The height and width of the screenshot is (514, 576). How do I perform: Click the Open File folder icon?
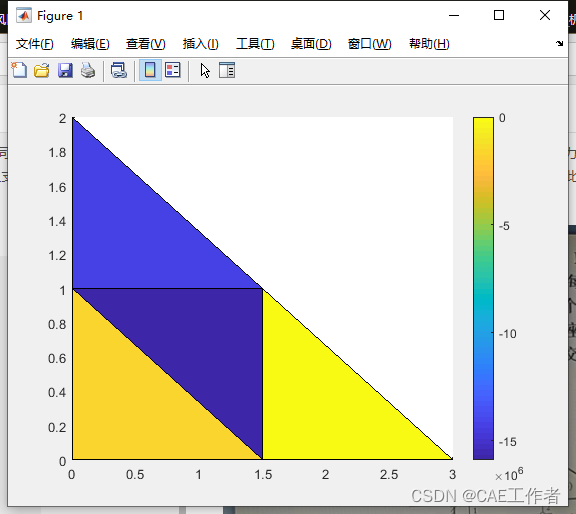pos(42,70)
